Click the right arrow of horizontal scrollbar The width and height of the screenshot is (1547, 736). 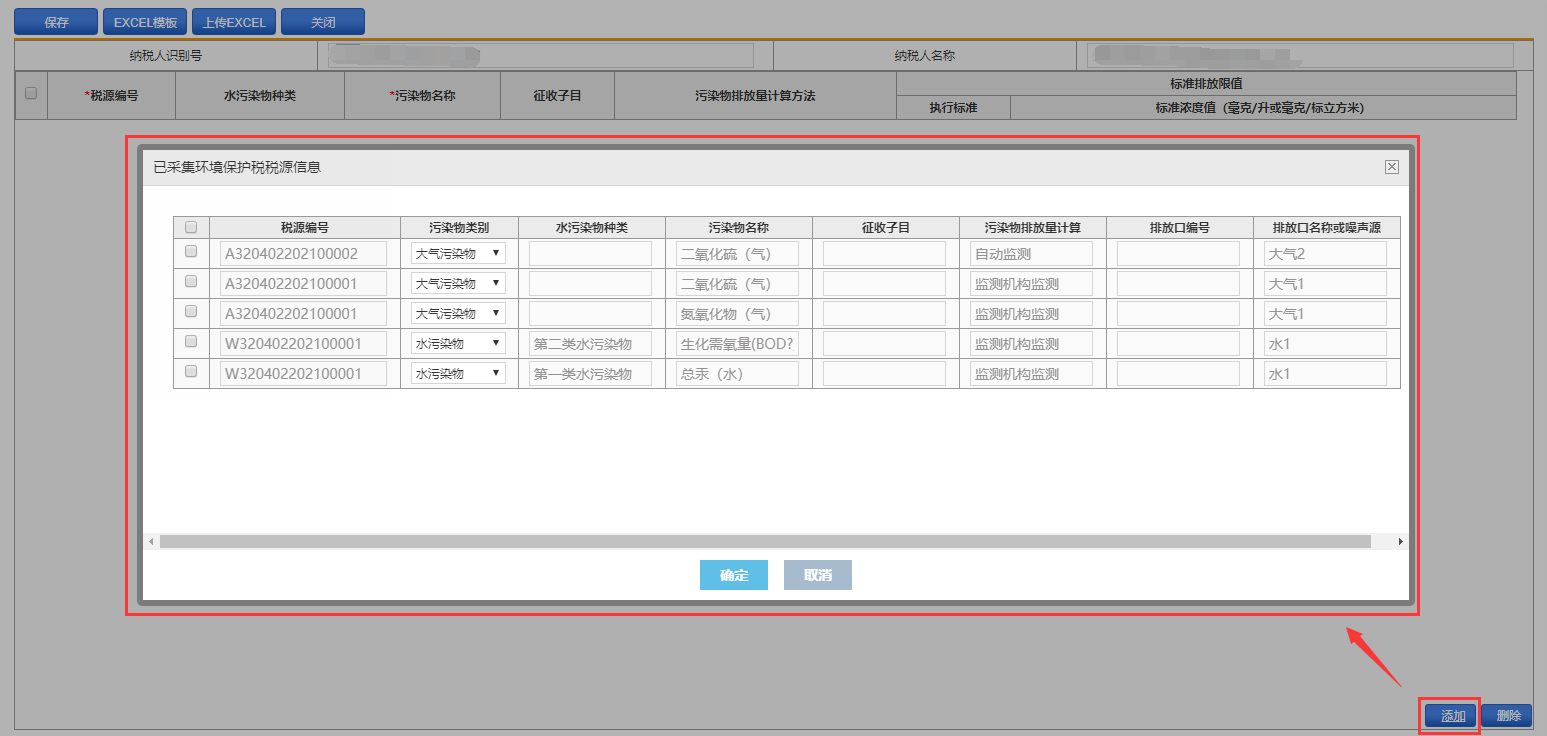(1400, 541)
